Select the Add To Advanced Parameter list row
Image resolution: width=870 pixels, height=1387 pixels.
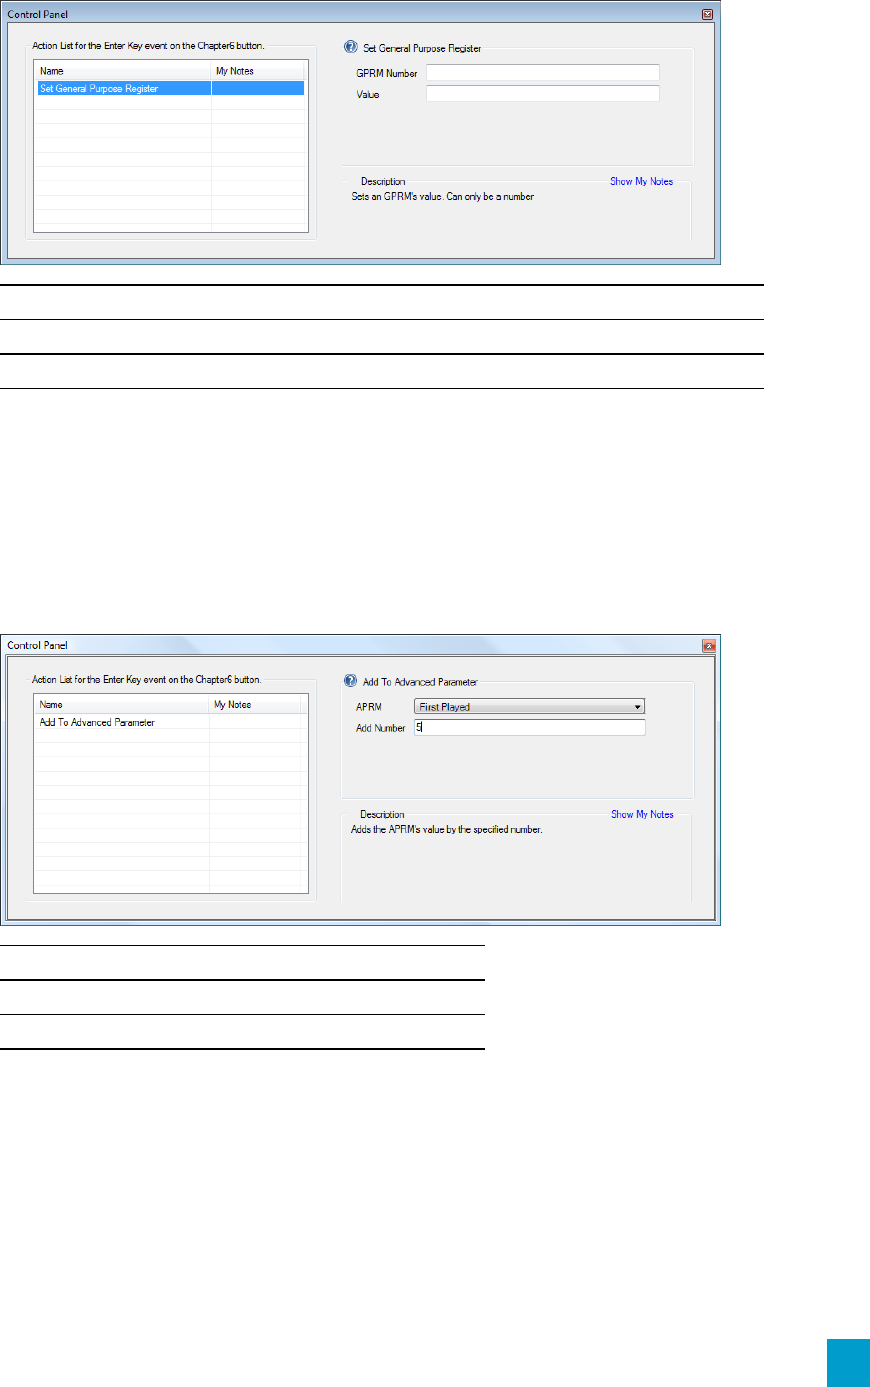tap(170, 722)
